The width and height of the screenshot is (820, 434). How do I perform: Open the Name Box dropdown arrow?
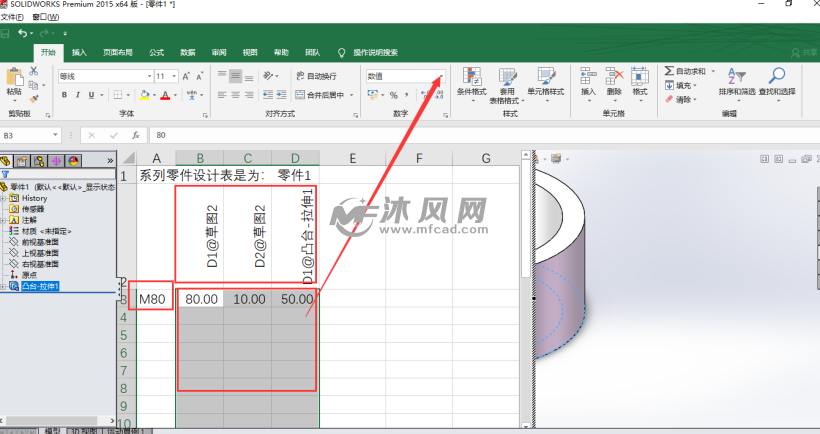55,135
